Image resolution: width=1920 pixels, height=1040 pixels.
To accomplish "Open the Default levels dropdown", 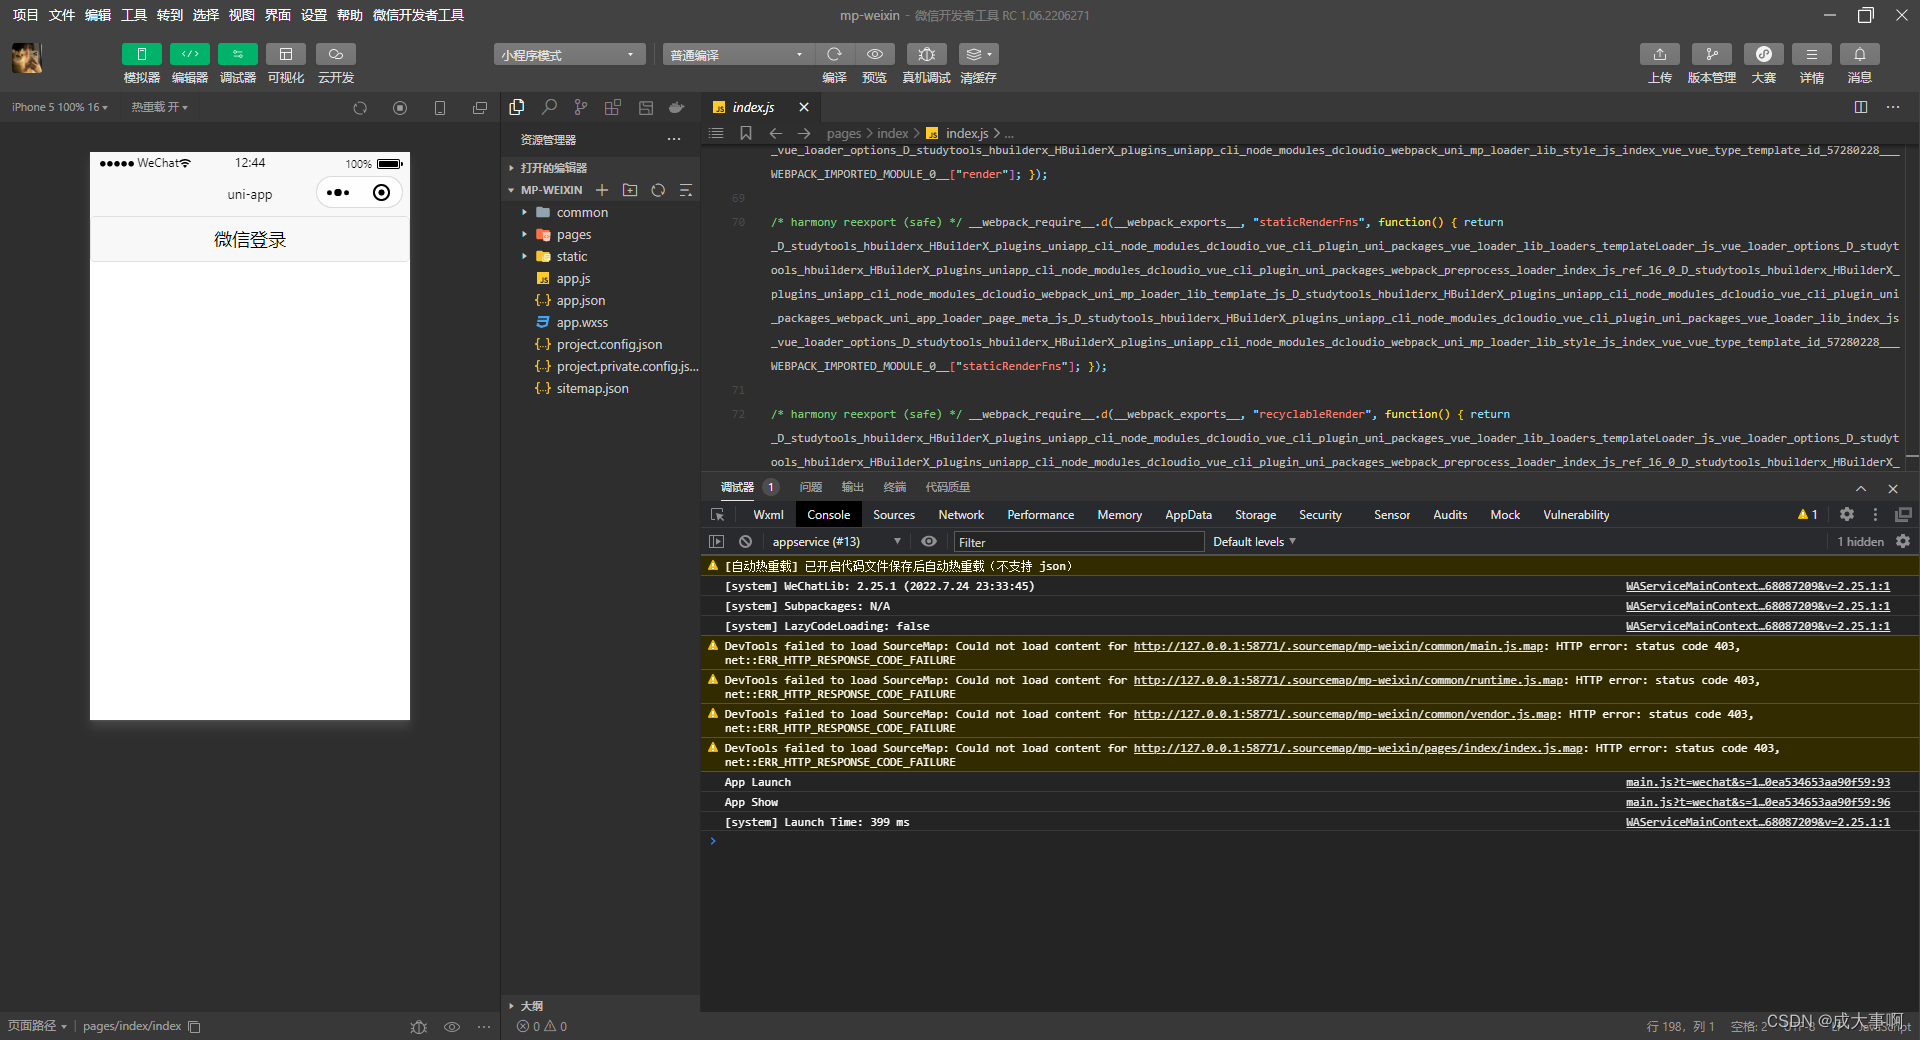I will pos(1254,541).
